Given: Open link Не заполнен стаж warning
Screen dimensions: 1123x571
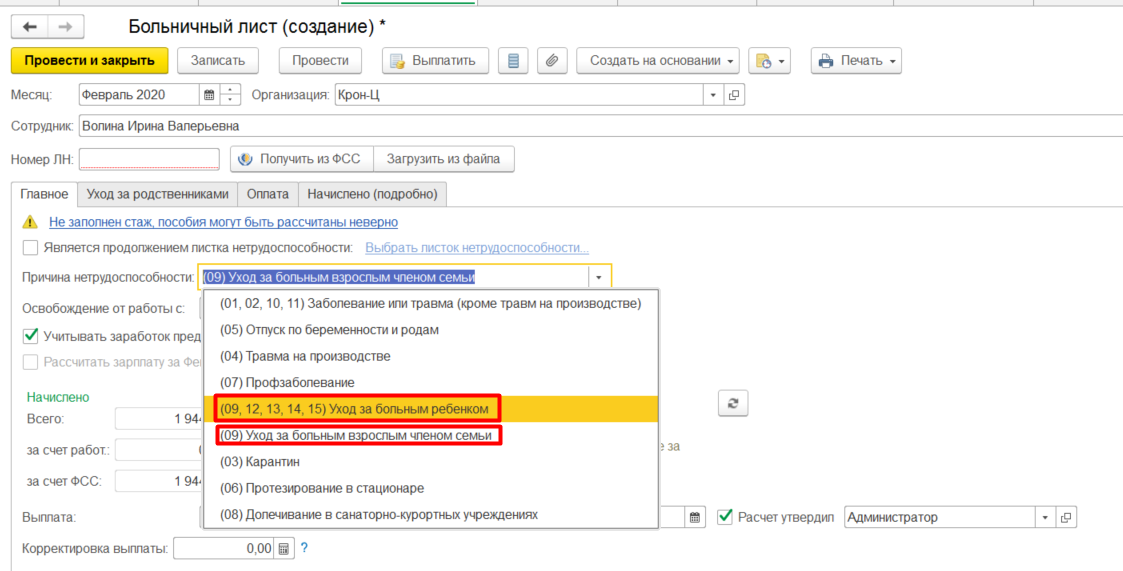Looking at the screenshot, I should click(x=223, y=222).
